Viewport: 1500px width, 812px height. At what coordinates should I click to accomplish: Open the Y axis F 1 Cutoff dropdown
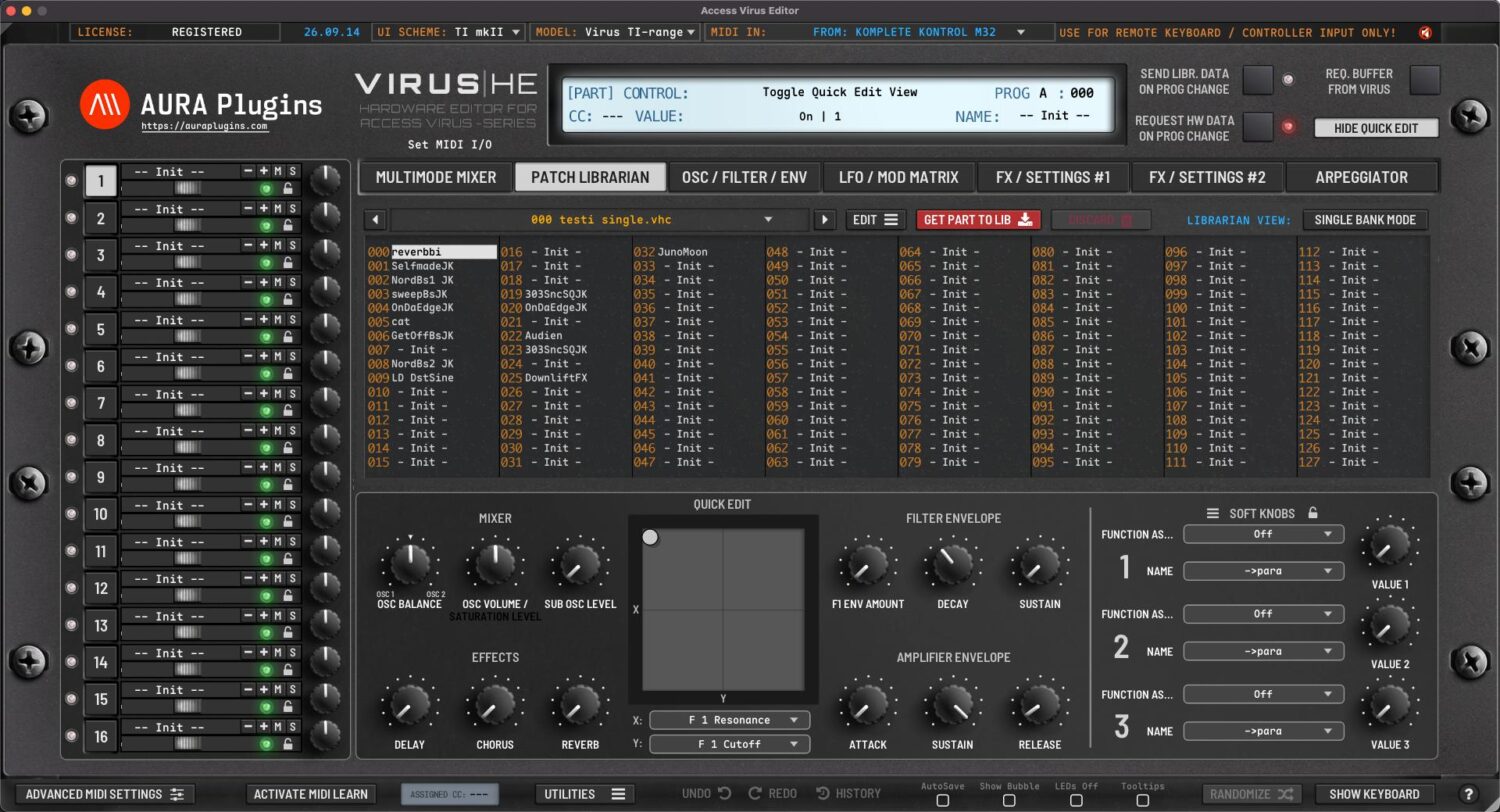(x=729, y=744)
